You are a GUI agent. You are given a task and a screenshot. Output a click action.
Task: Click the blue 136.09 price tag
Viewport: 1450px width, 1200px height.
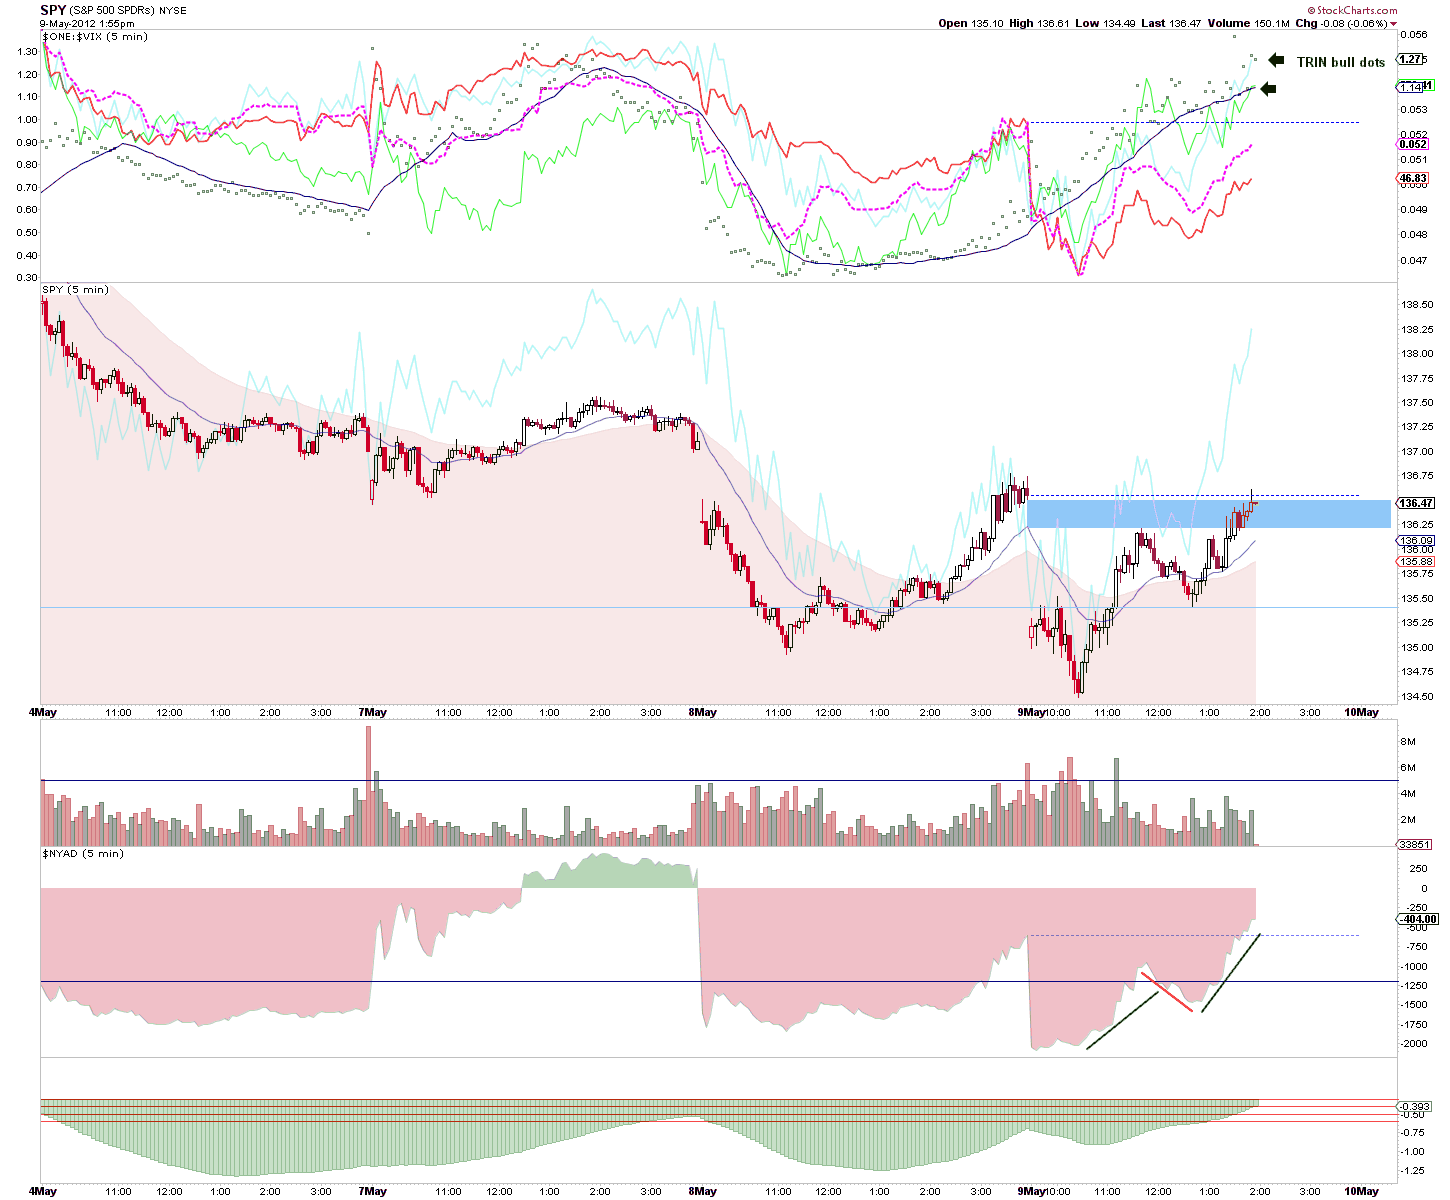coord(1416,541)
